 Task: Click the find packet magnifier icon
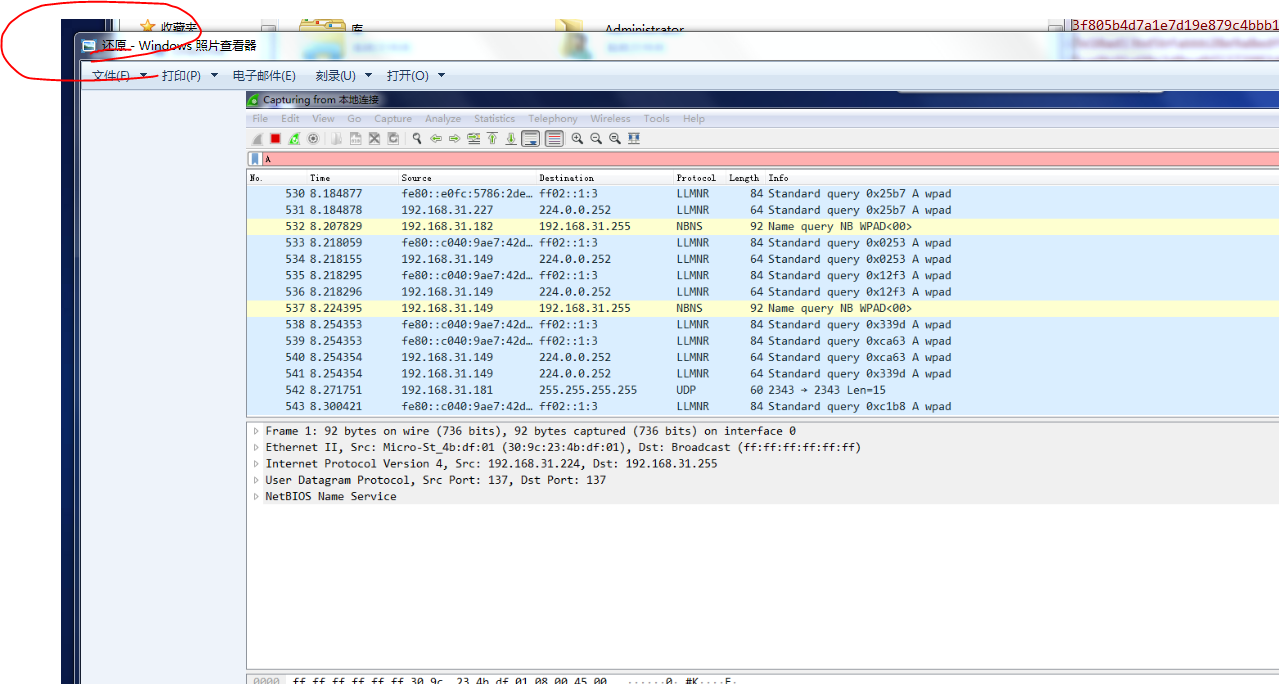(x=417, y=139)
